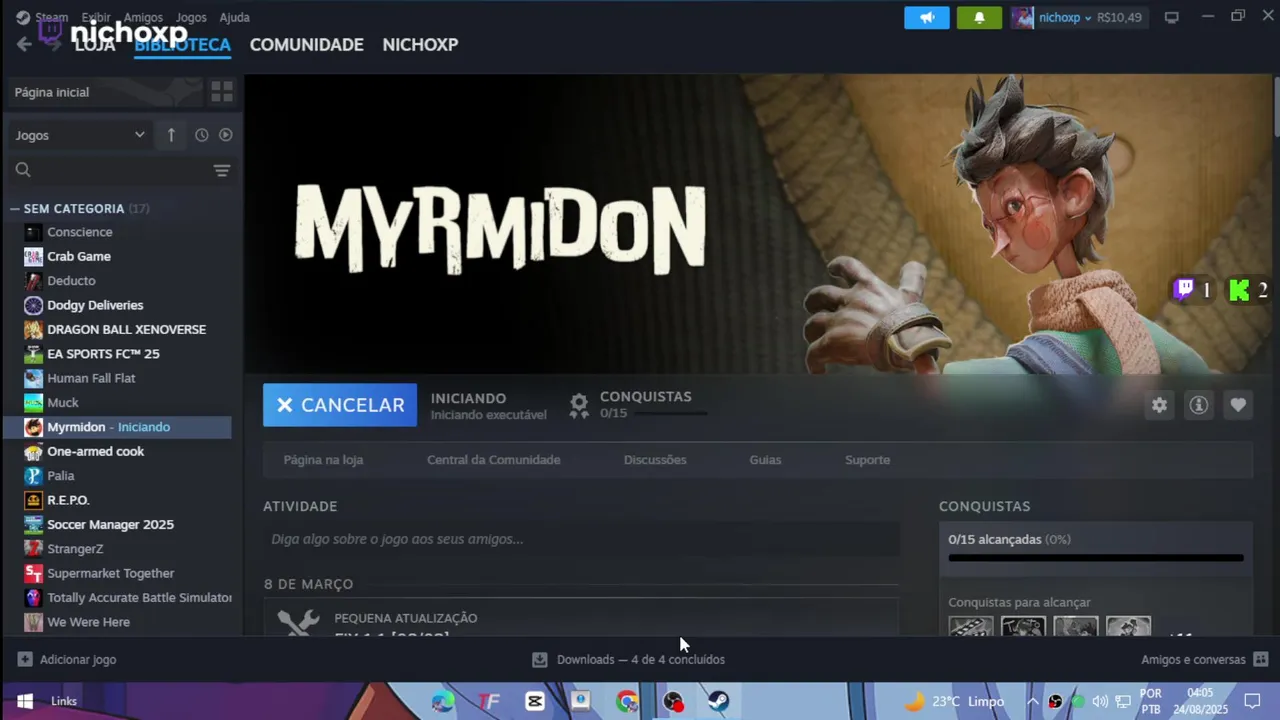Toggle the sort ascending arrow icon
The width and height of the screenshot is (1280, 720).
coord(171,135)
